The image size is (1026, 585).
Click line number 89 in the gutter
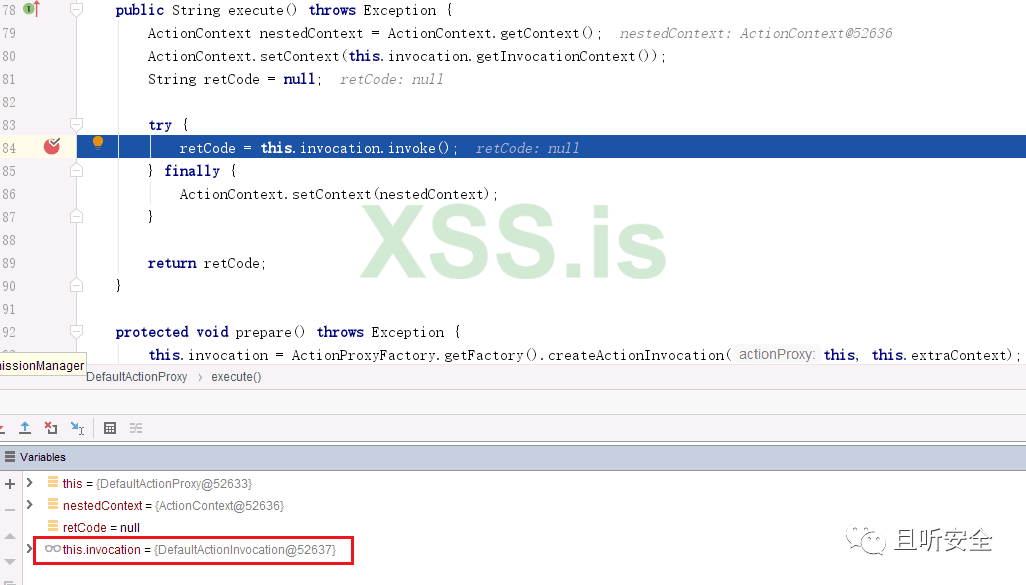9,263
